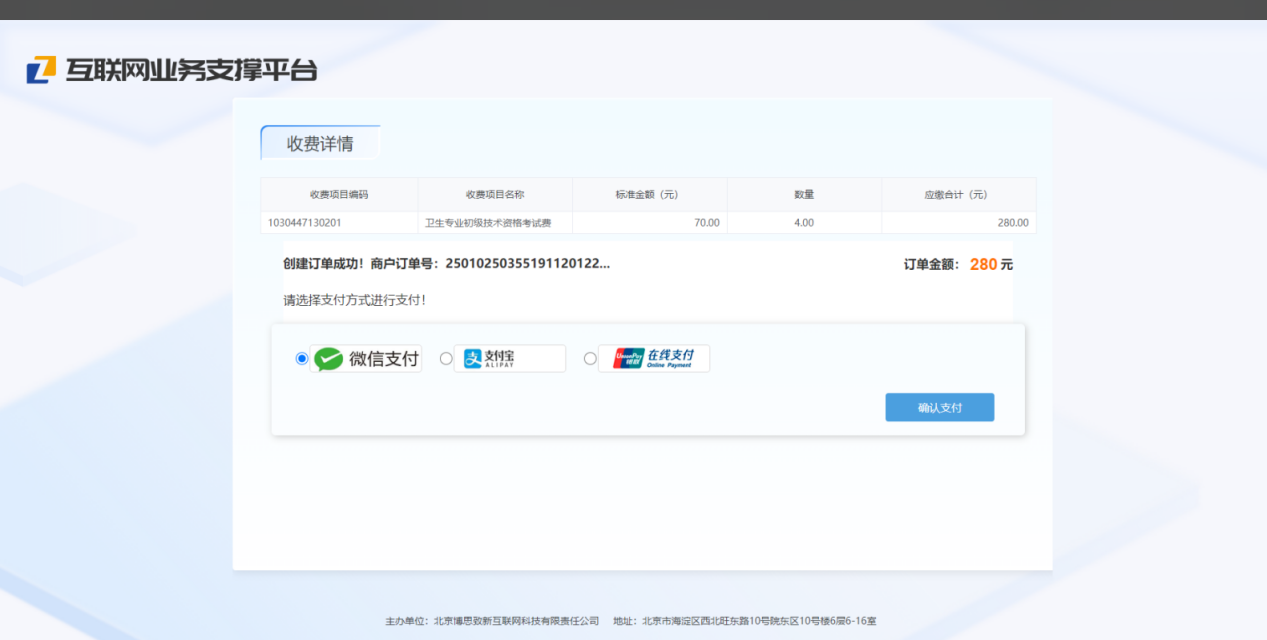This screenshot has height=640, width=1267.
Task: Open the 收费详情 tab
Action: 320,143
